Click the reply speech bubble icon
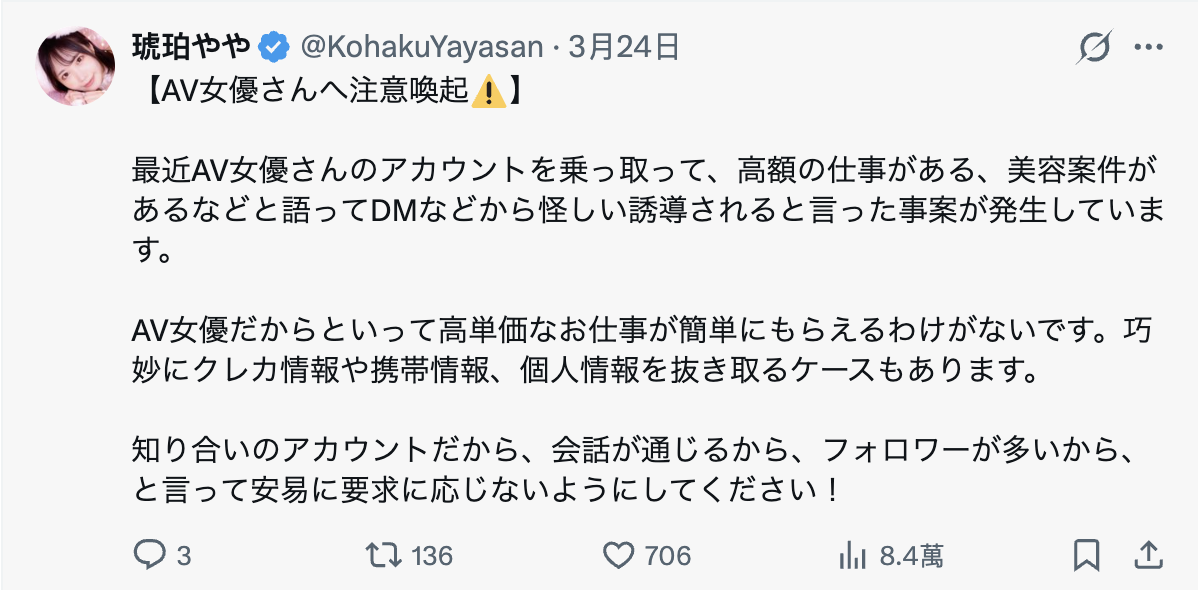Image resolution: width=1198 pixels, height=590 pixels. 148,555
